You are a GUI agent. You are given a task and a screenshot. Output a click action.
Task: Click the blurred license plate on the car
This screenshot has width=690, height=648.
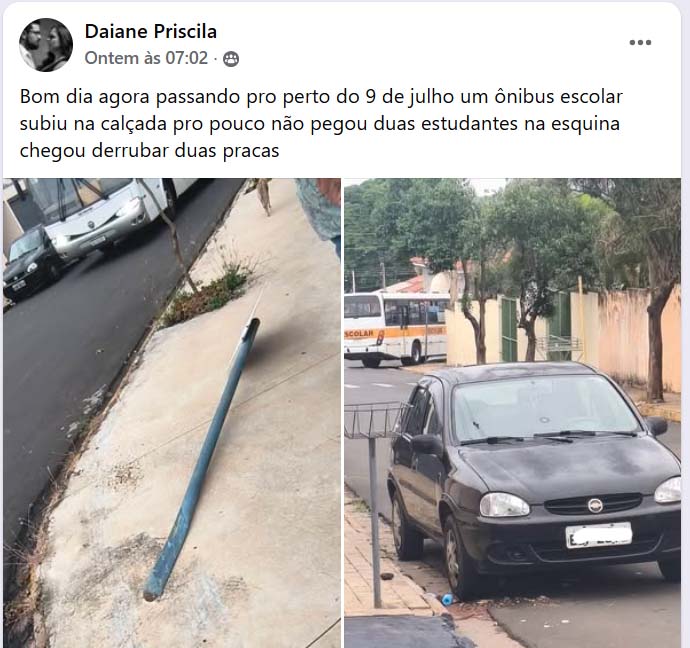click(598, 535)
